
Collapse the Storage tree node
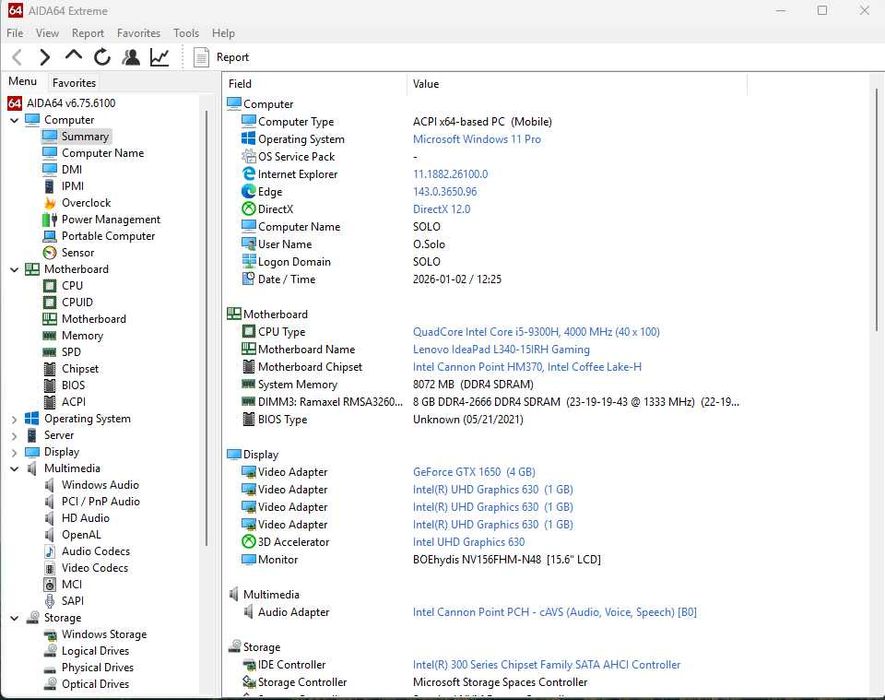tap(14, 619)
